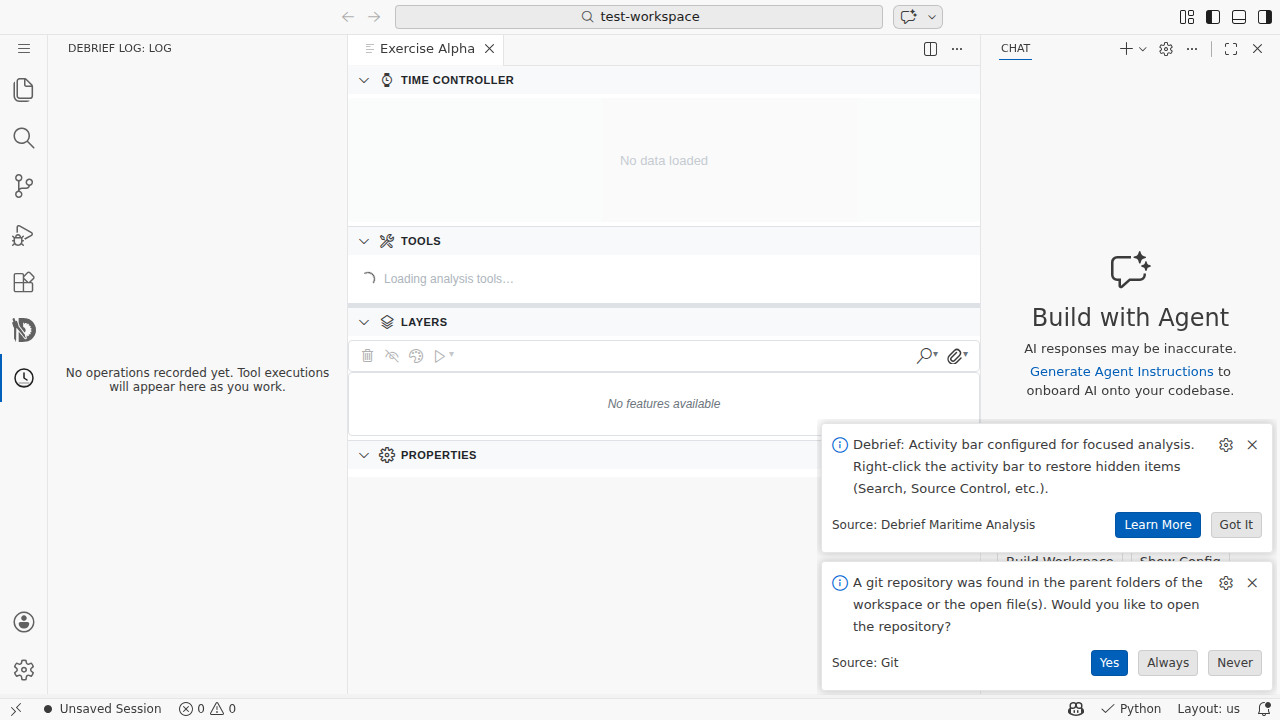
Task: Collapse the TIME CONTROLLER section
Action: [x=364, y=80]
